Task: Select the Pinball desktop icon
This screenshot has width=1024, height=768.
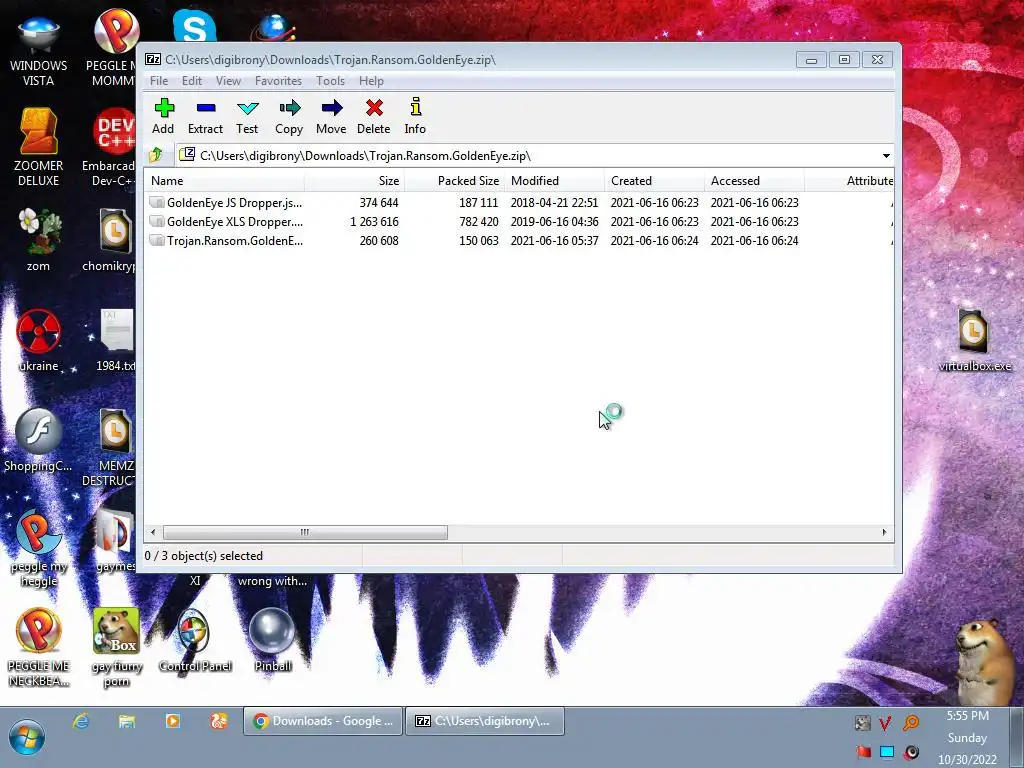Action: 273,641
